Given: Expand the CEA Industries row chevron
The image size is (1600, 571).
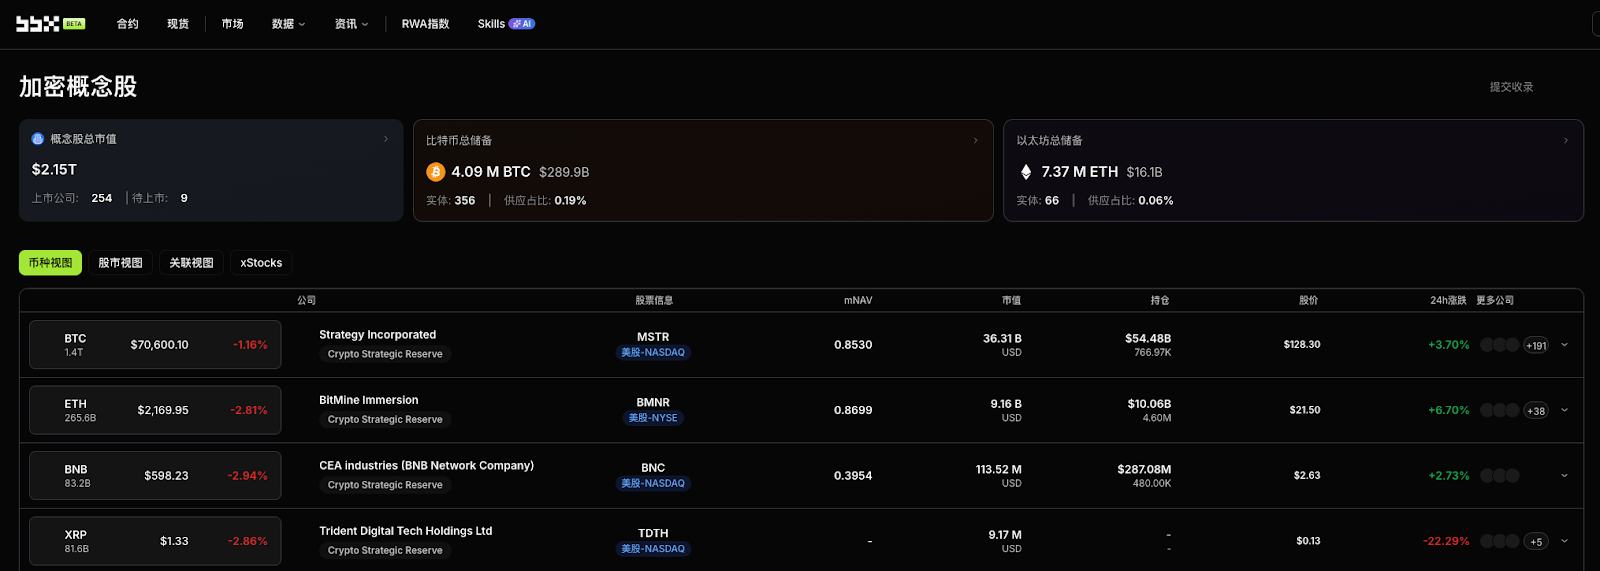Looking at the screenshot, I should point(1565,476).
